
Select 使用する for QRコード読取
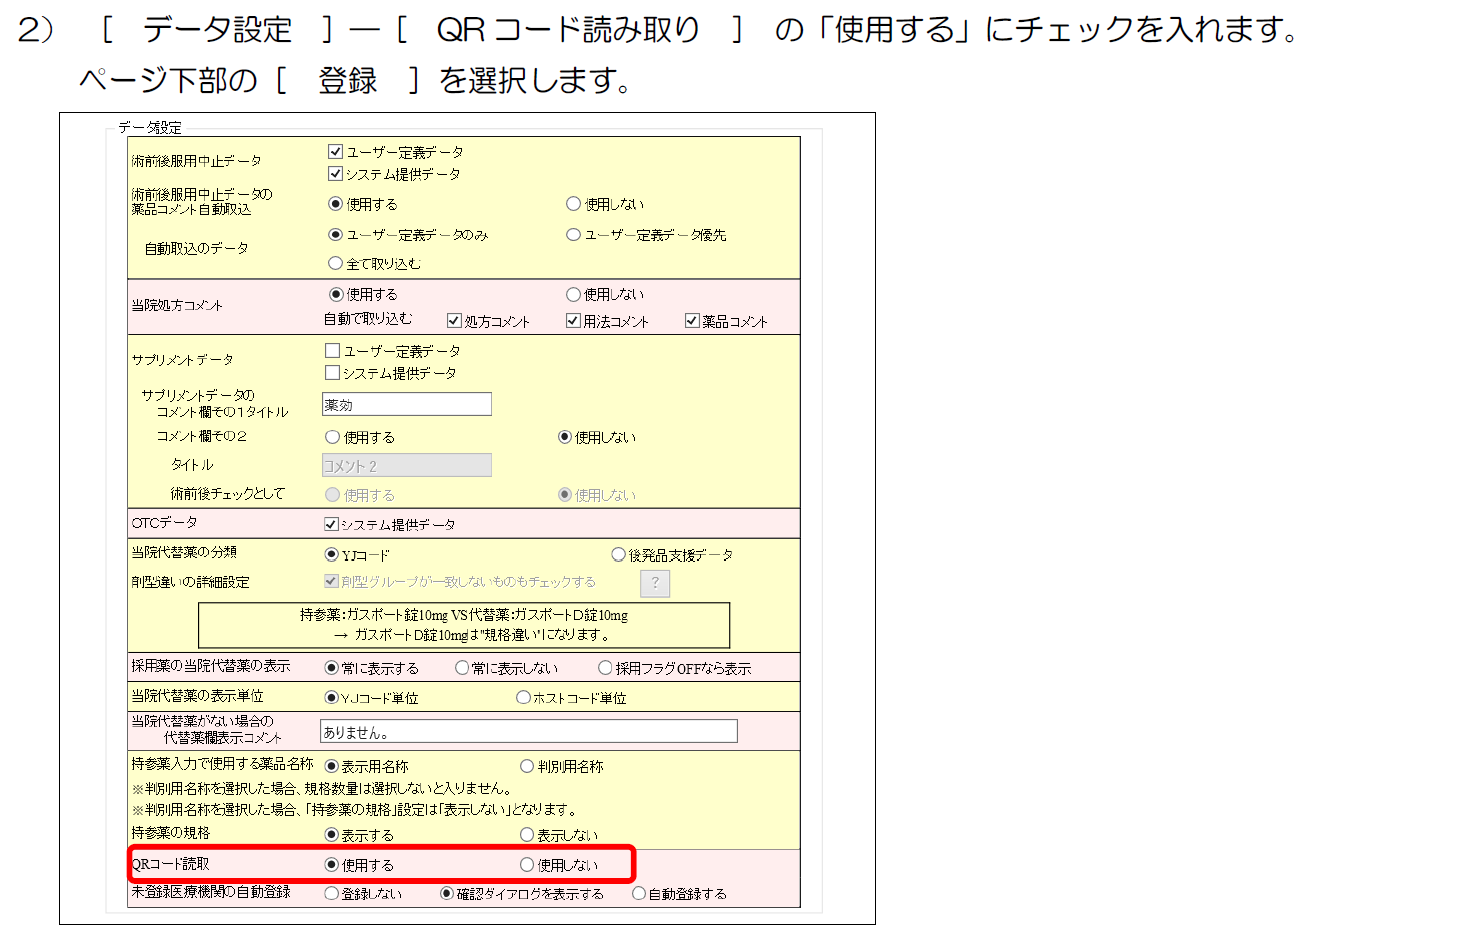pos(332,865)
